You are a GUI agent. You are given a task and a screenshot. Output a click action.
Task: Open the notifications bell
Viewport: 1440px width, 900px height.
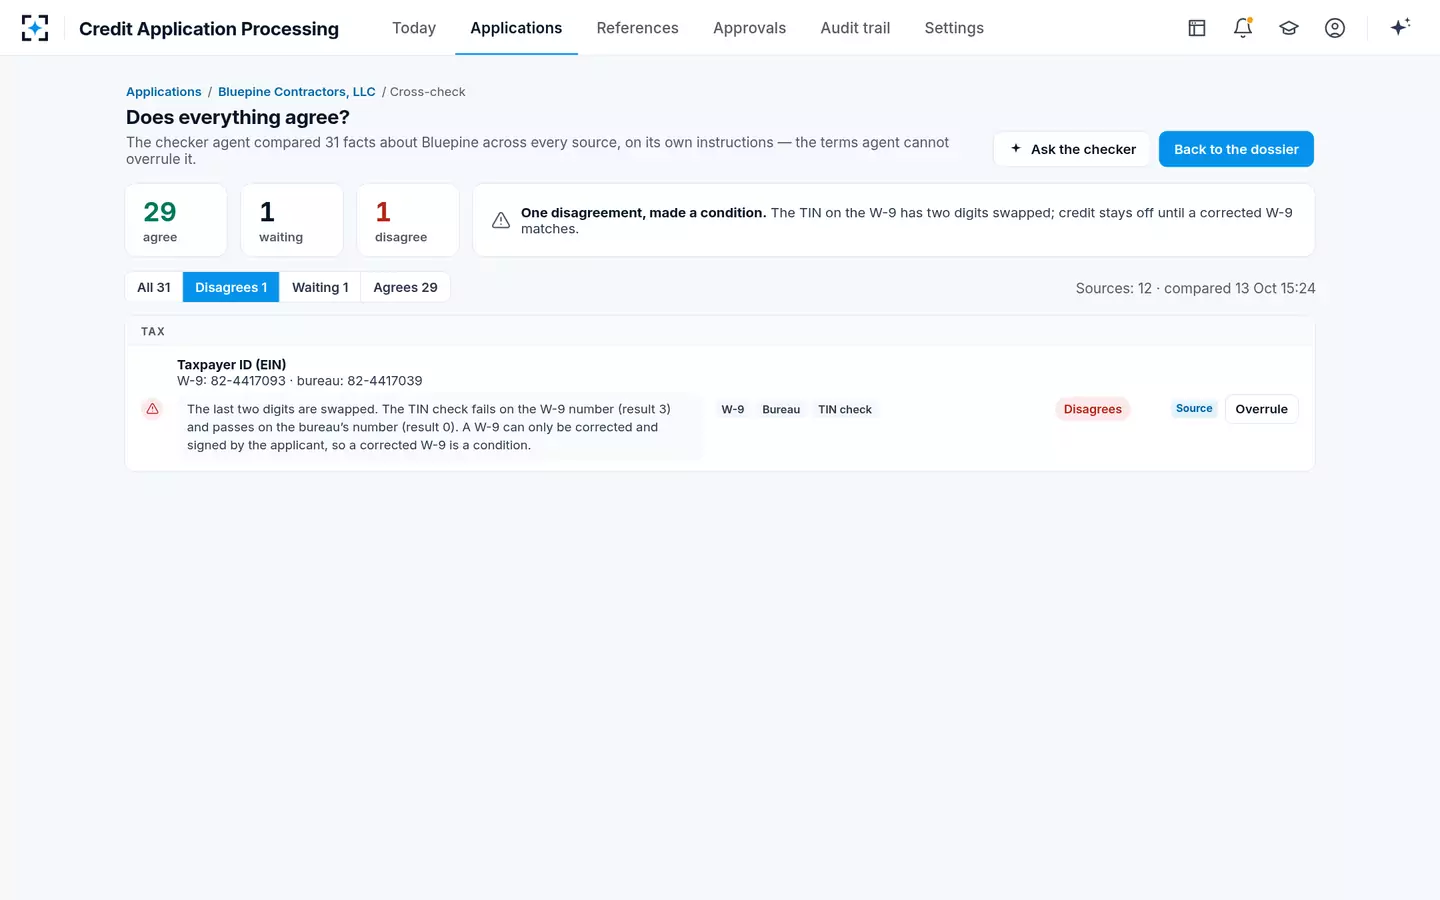pos(1243,28)
